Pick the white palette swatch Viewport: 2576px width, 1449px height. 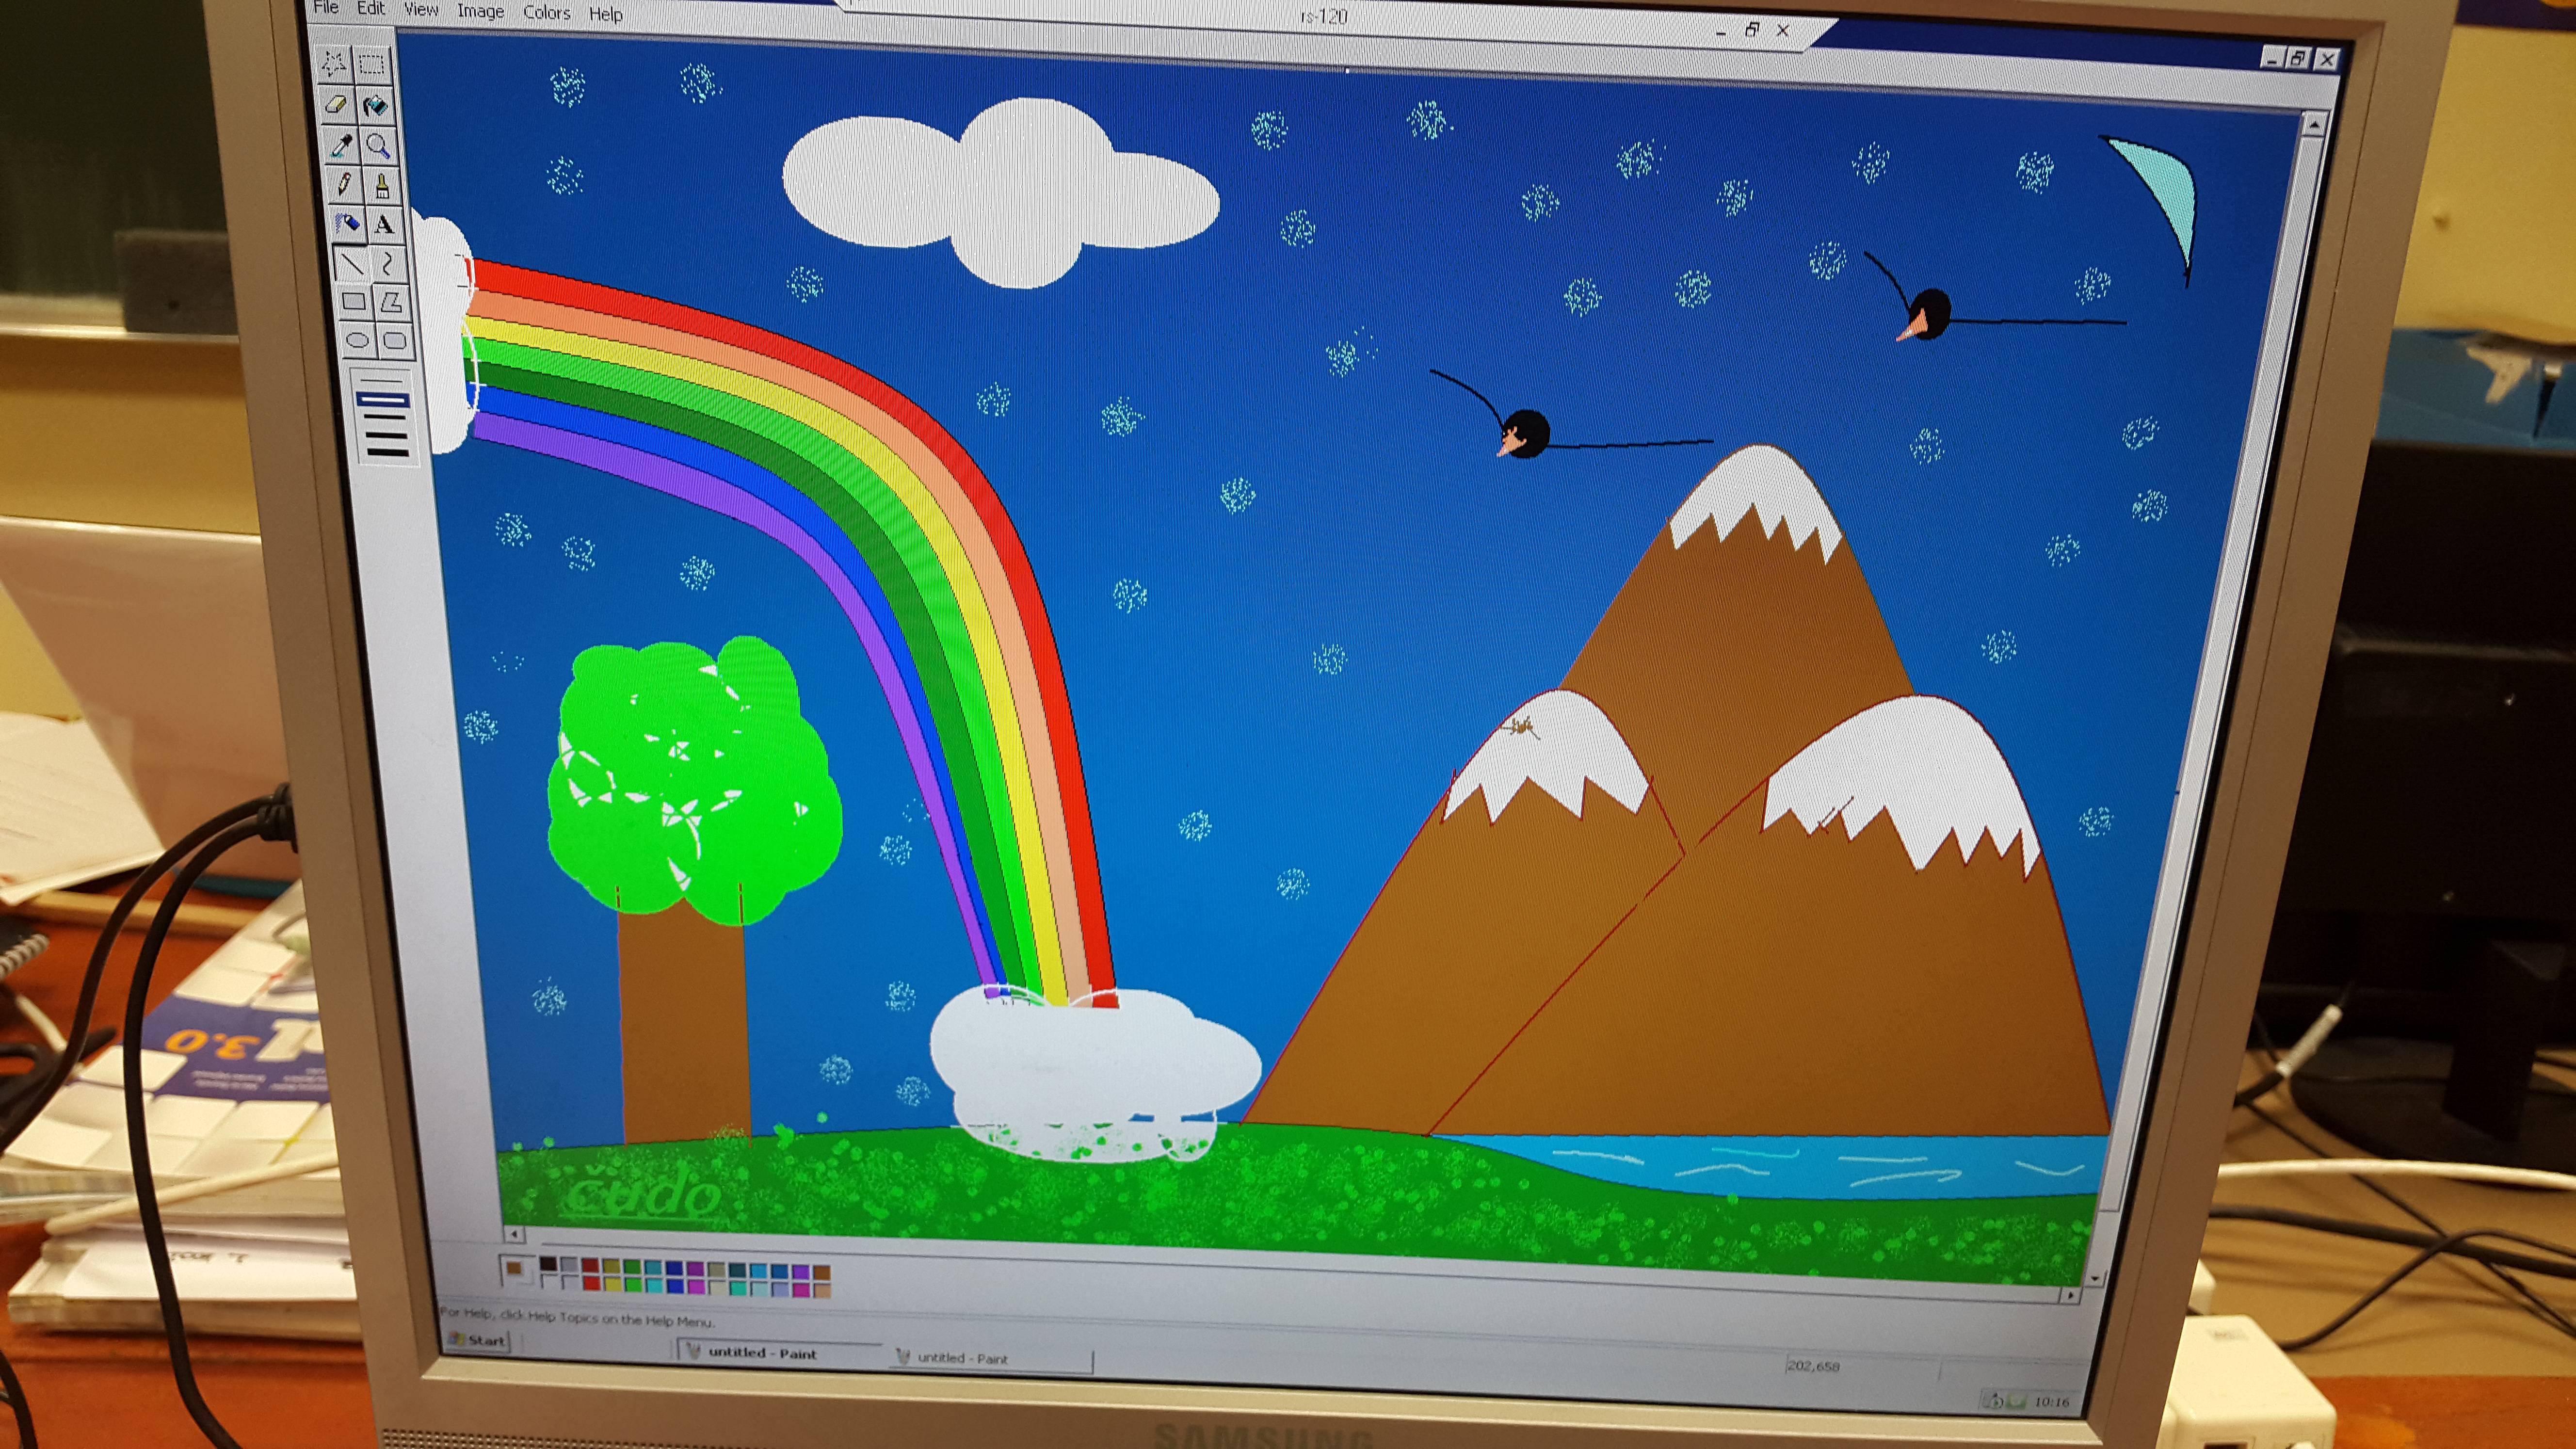click(x=549, y=1281)
